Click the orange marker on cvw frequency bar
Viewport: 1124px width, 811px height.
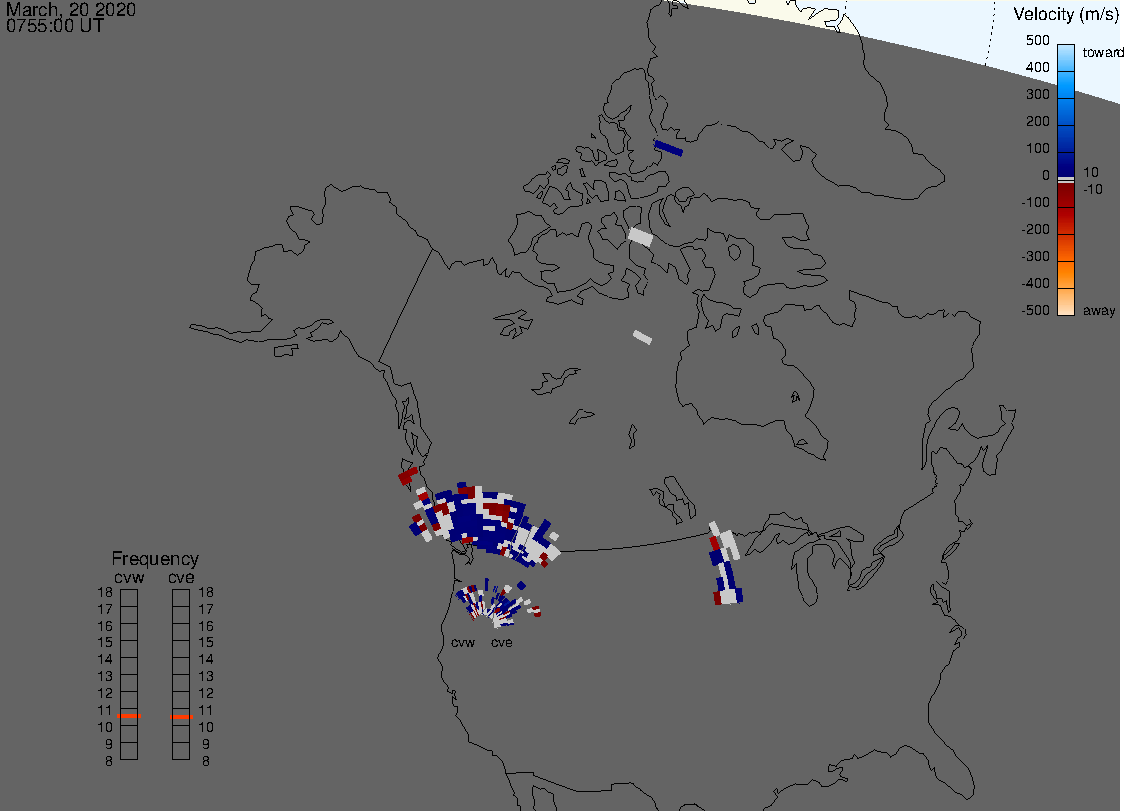129,716
